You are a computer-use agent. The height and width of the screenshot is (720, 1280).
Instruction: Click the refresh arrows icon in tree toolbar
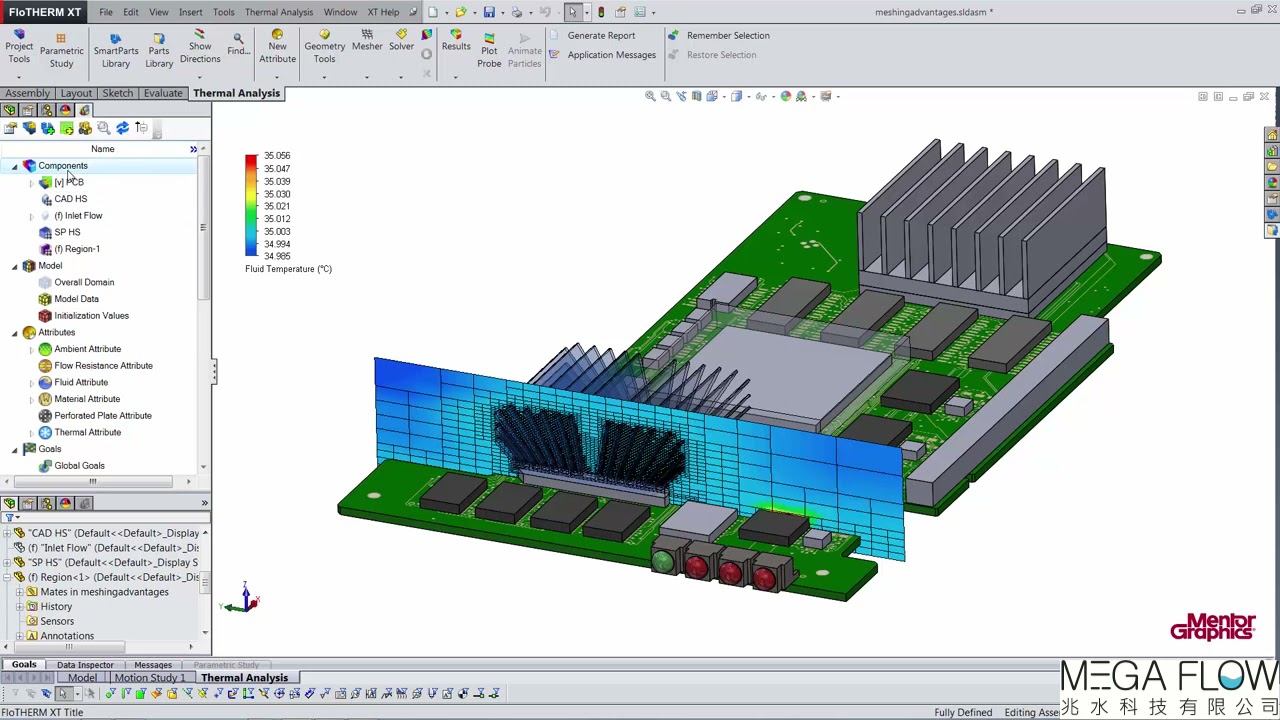[x=122, y=128]
